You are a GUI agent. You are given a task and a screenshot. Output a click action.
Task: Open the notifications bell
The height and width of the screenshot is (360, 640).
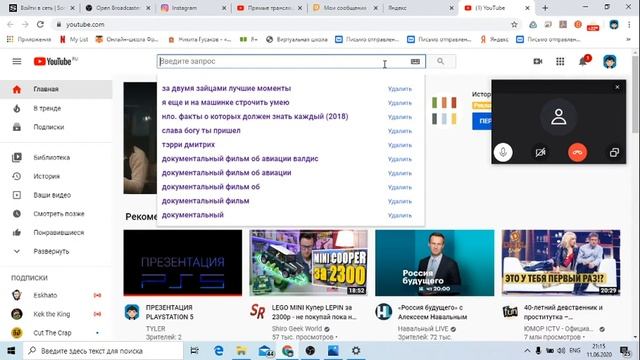583,61
